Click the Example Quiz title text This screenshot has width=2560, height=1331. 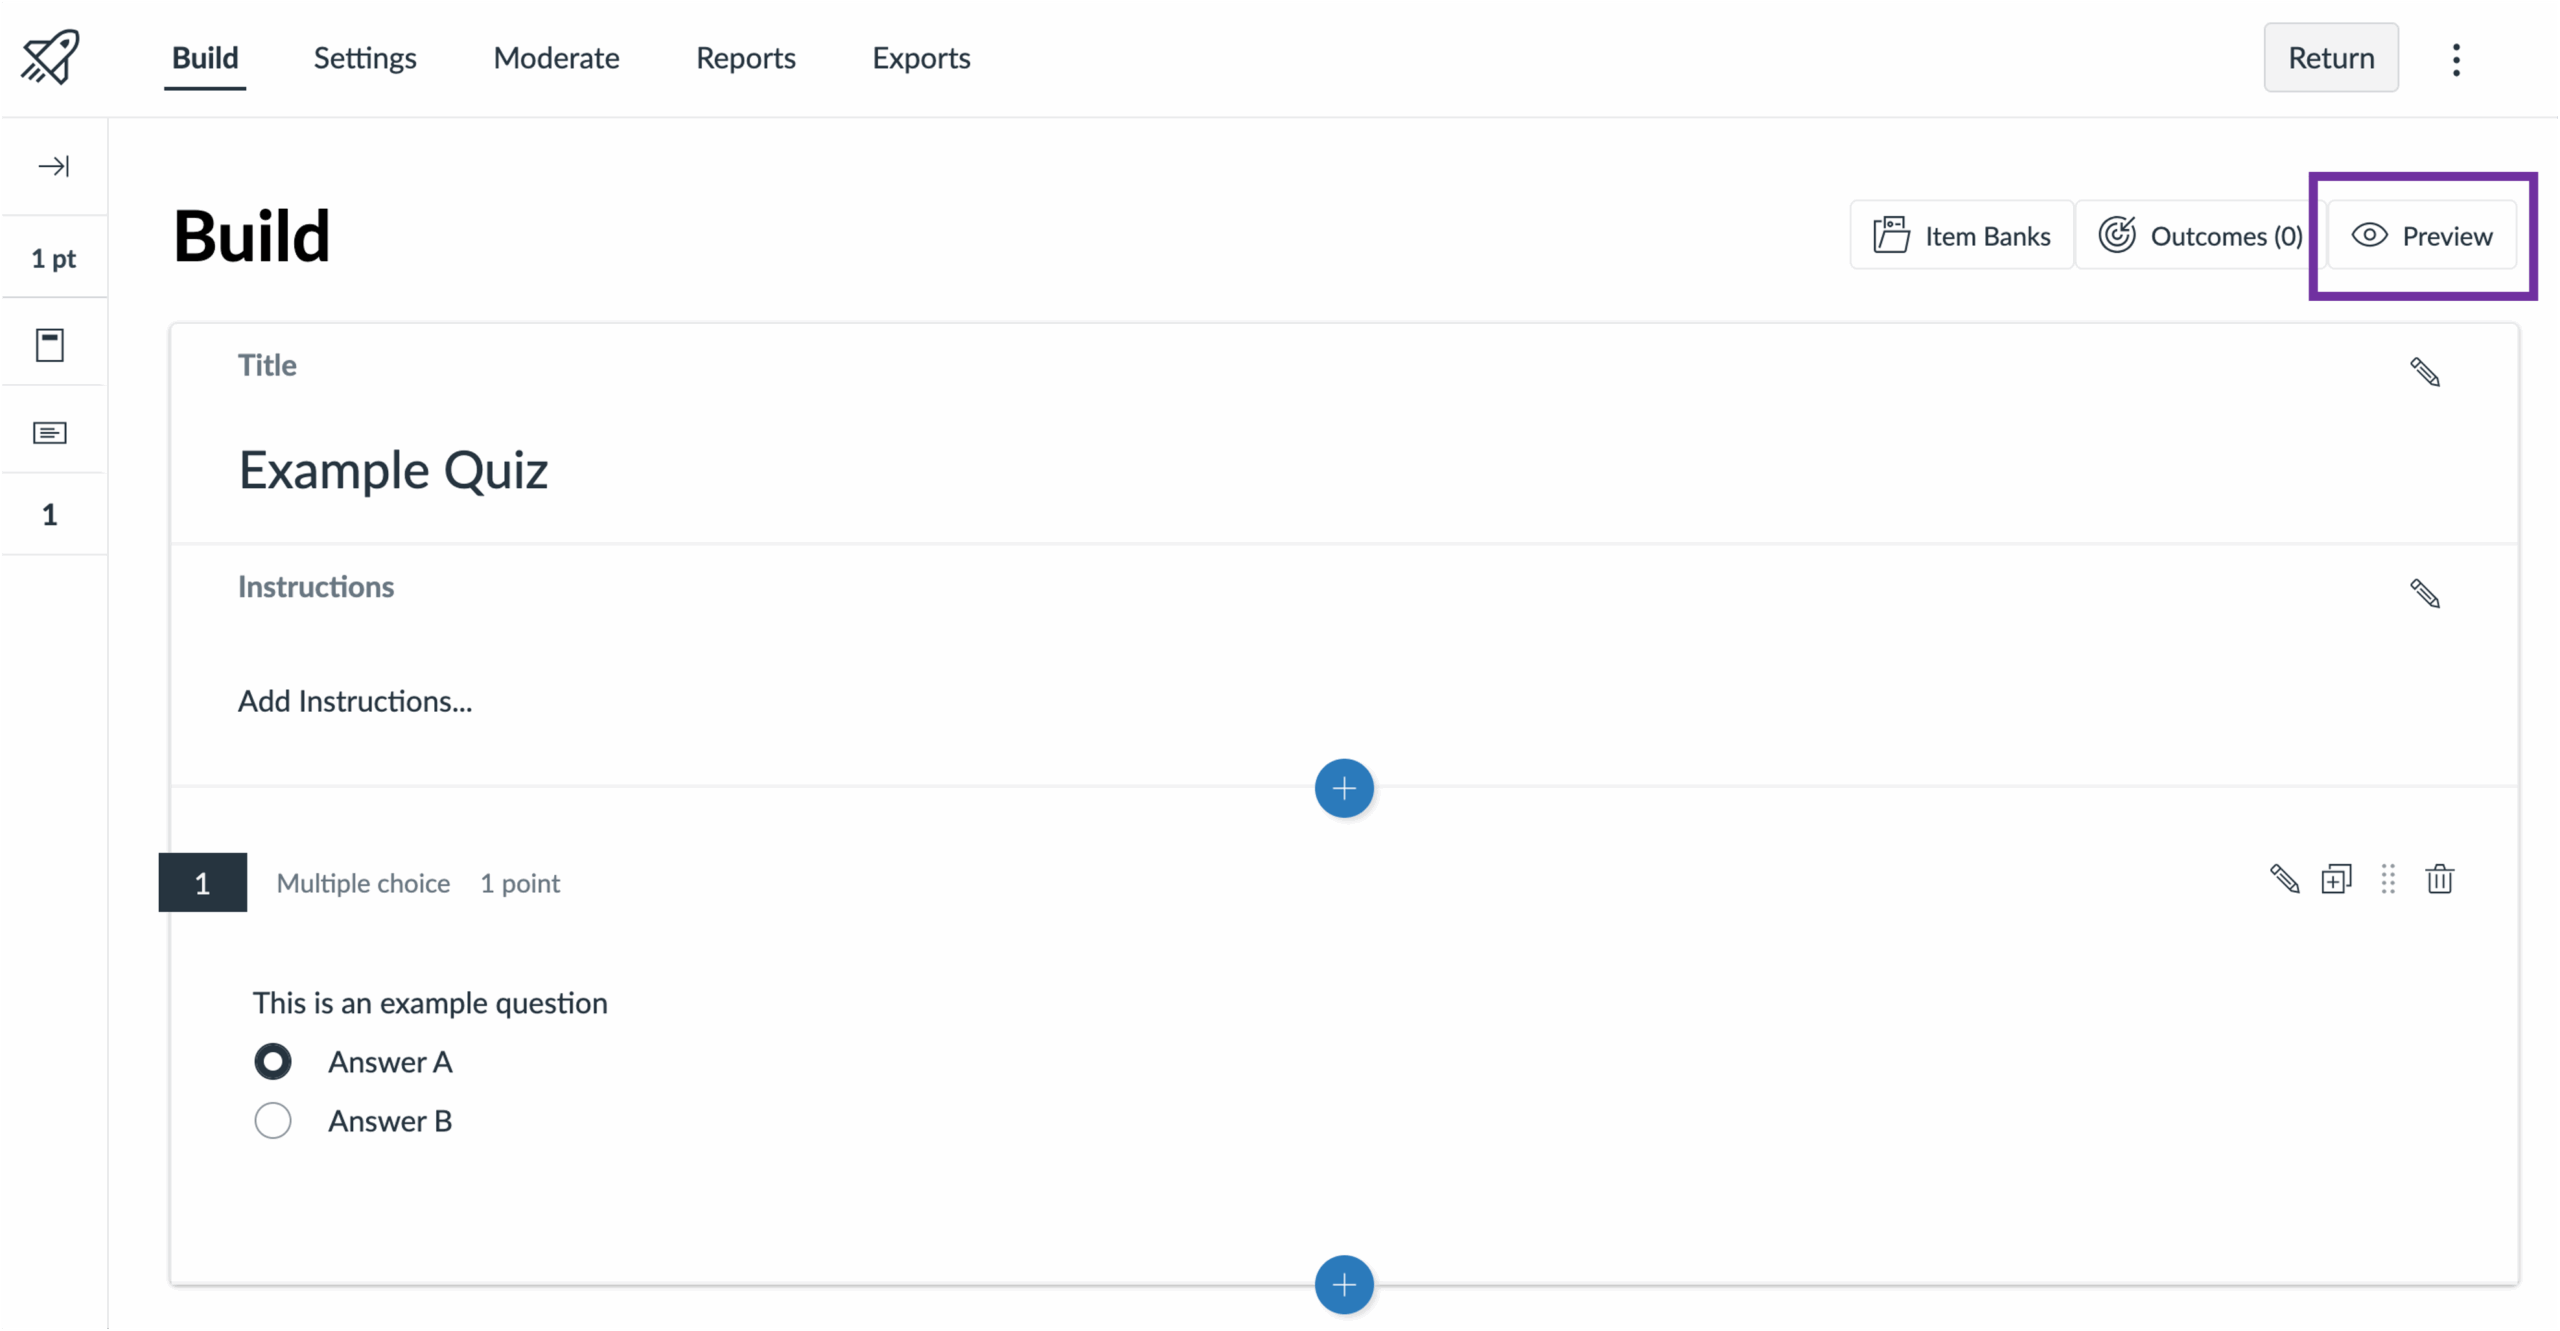(x=393, y=470)
